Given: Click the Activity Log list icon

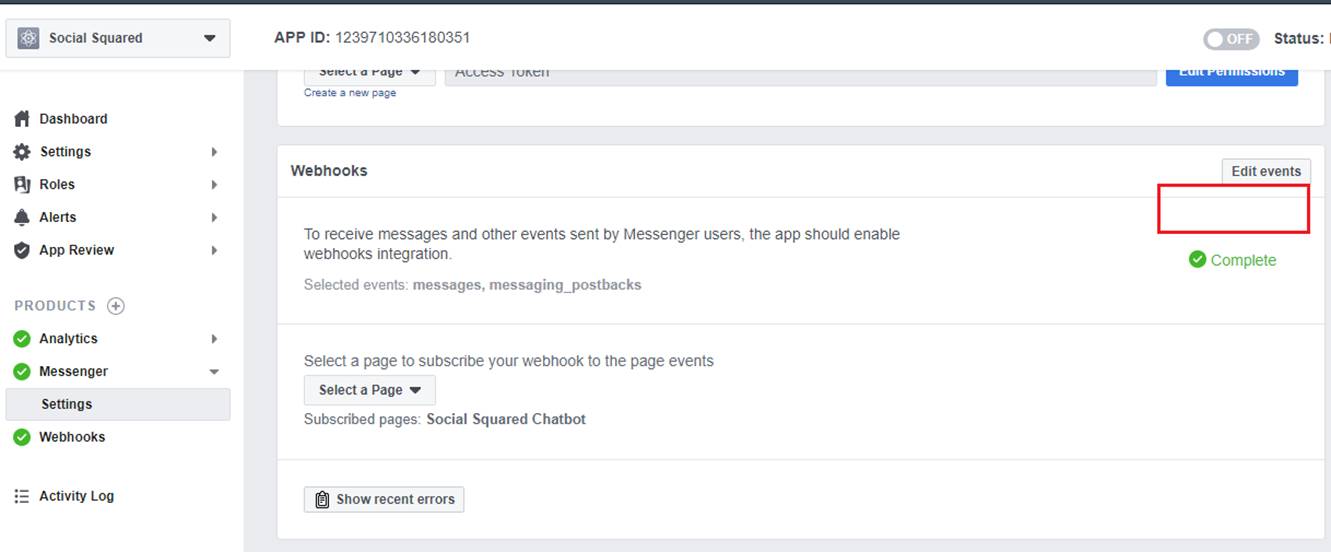Looking at the screenshot, I should pos(22,496).
